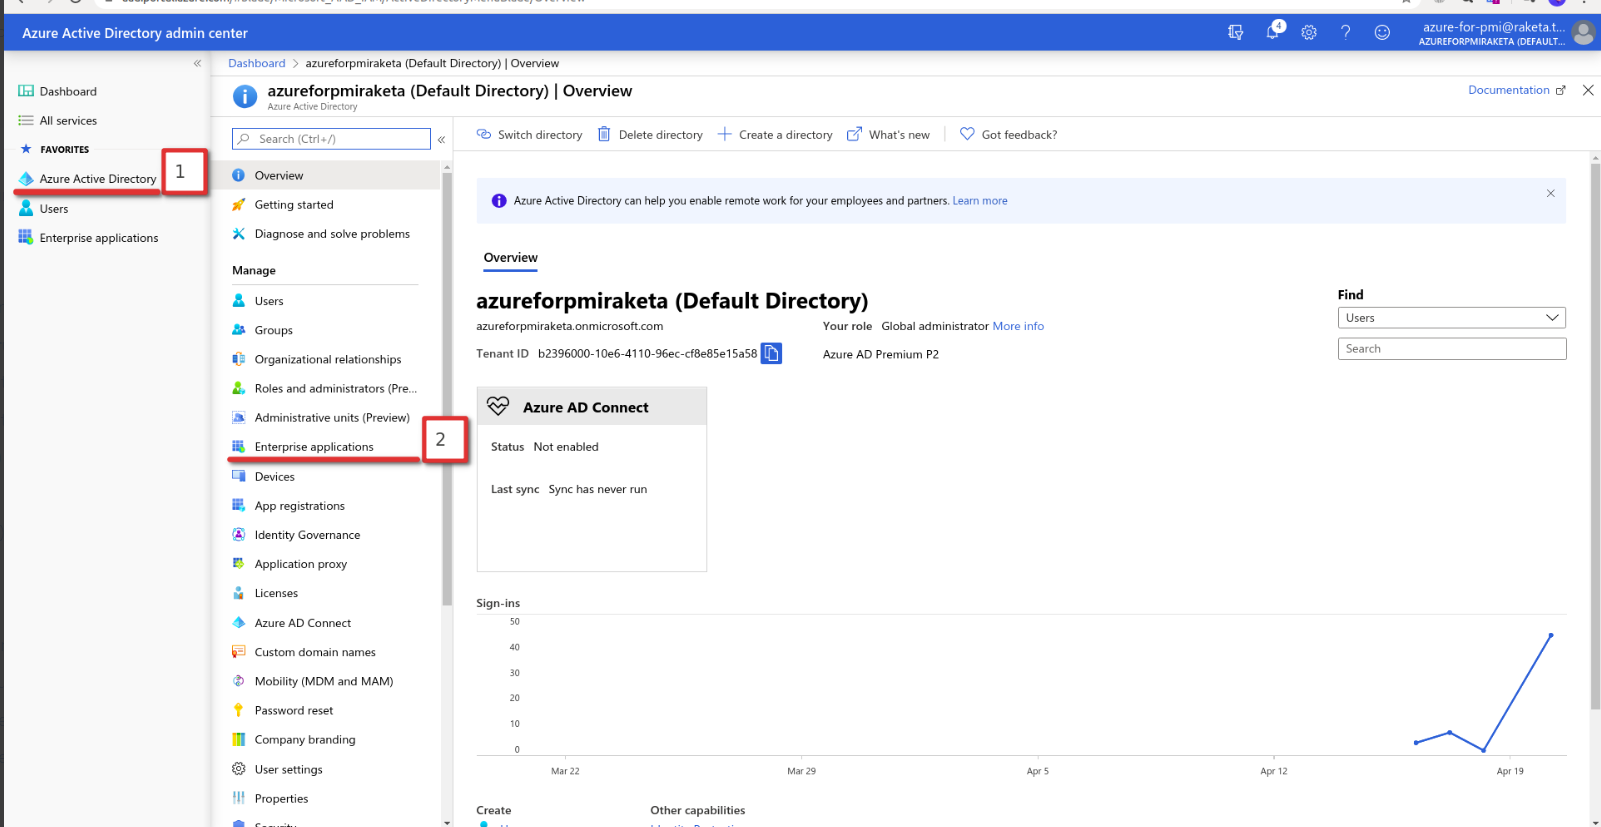Click the Users icon in favorites

[x=26, y=208]
